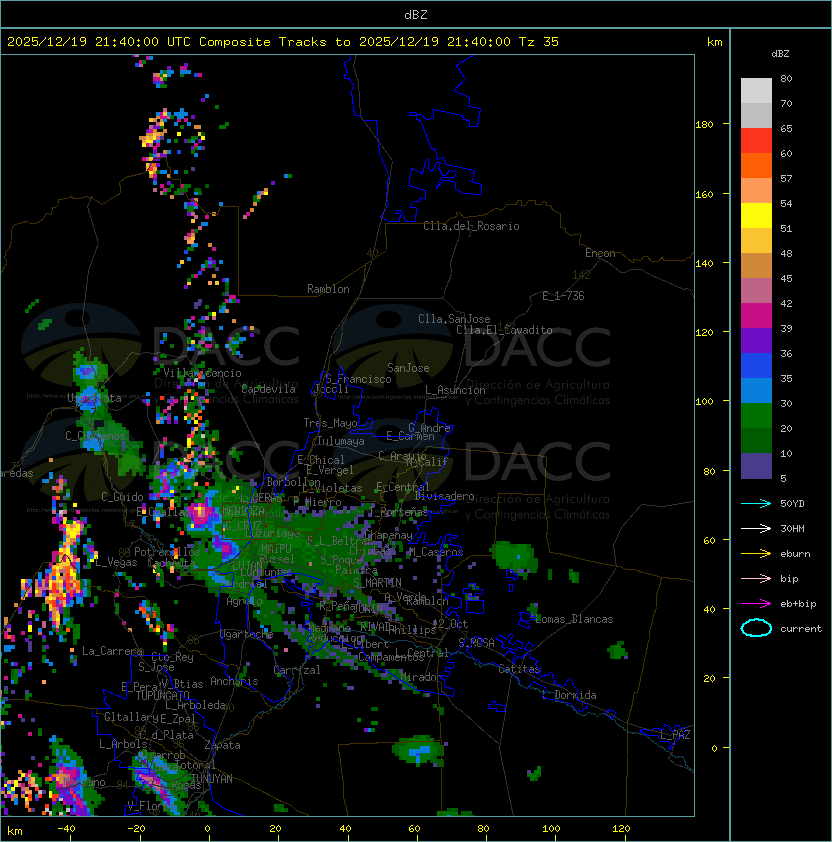The height and width of the screenshot is (842, 832).
Task: Click the 'Zapata' map label
Action: pyautogui.click(x=222, y=745)
